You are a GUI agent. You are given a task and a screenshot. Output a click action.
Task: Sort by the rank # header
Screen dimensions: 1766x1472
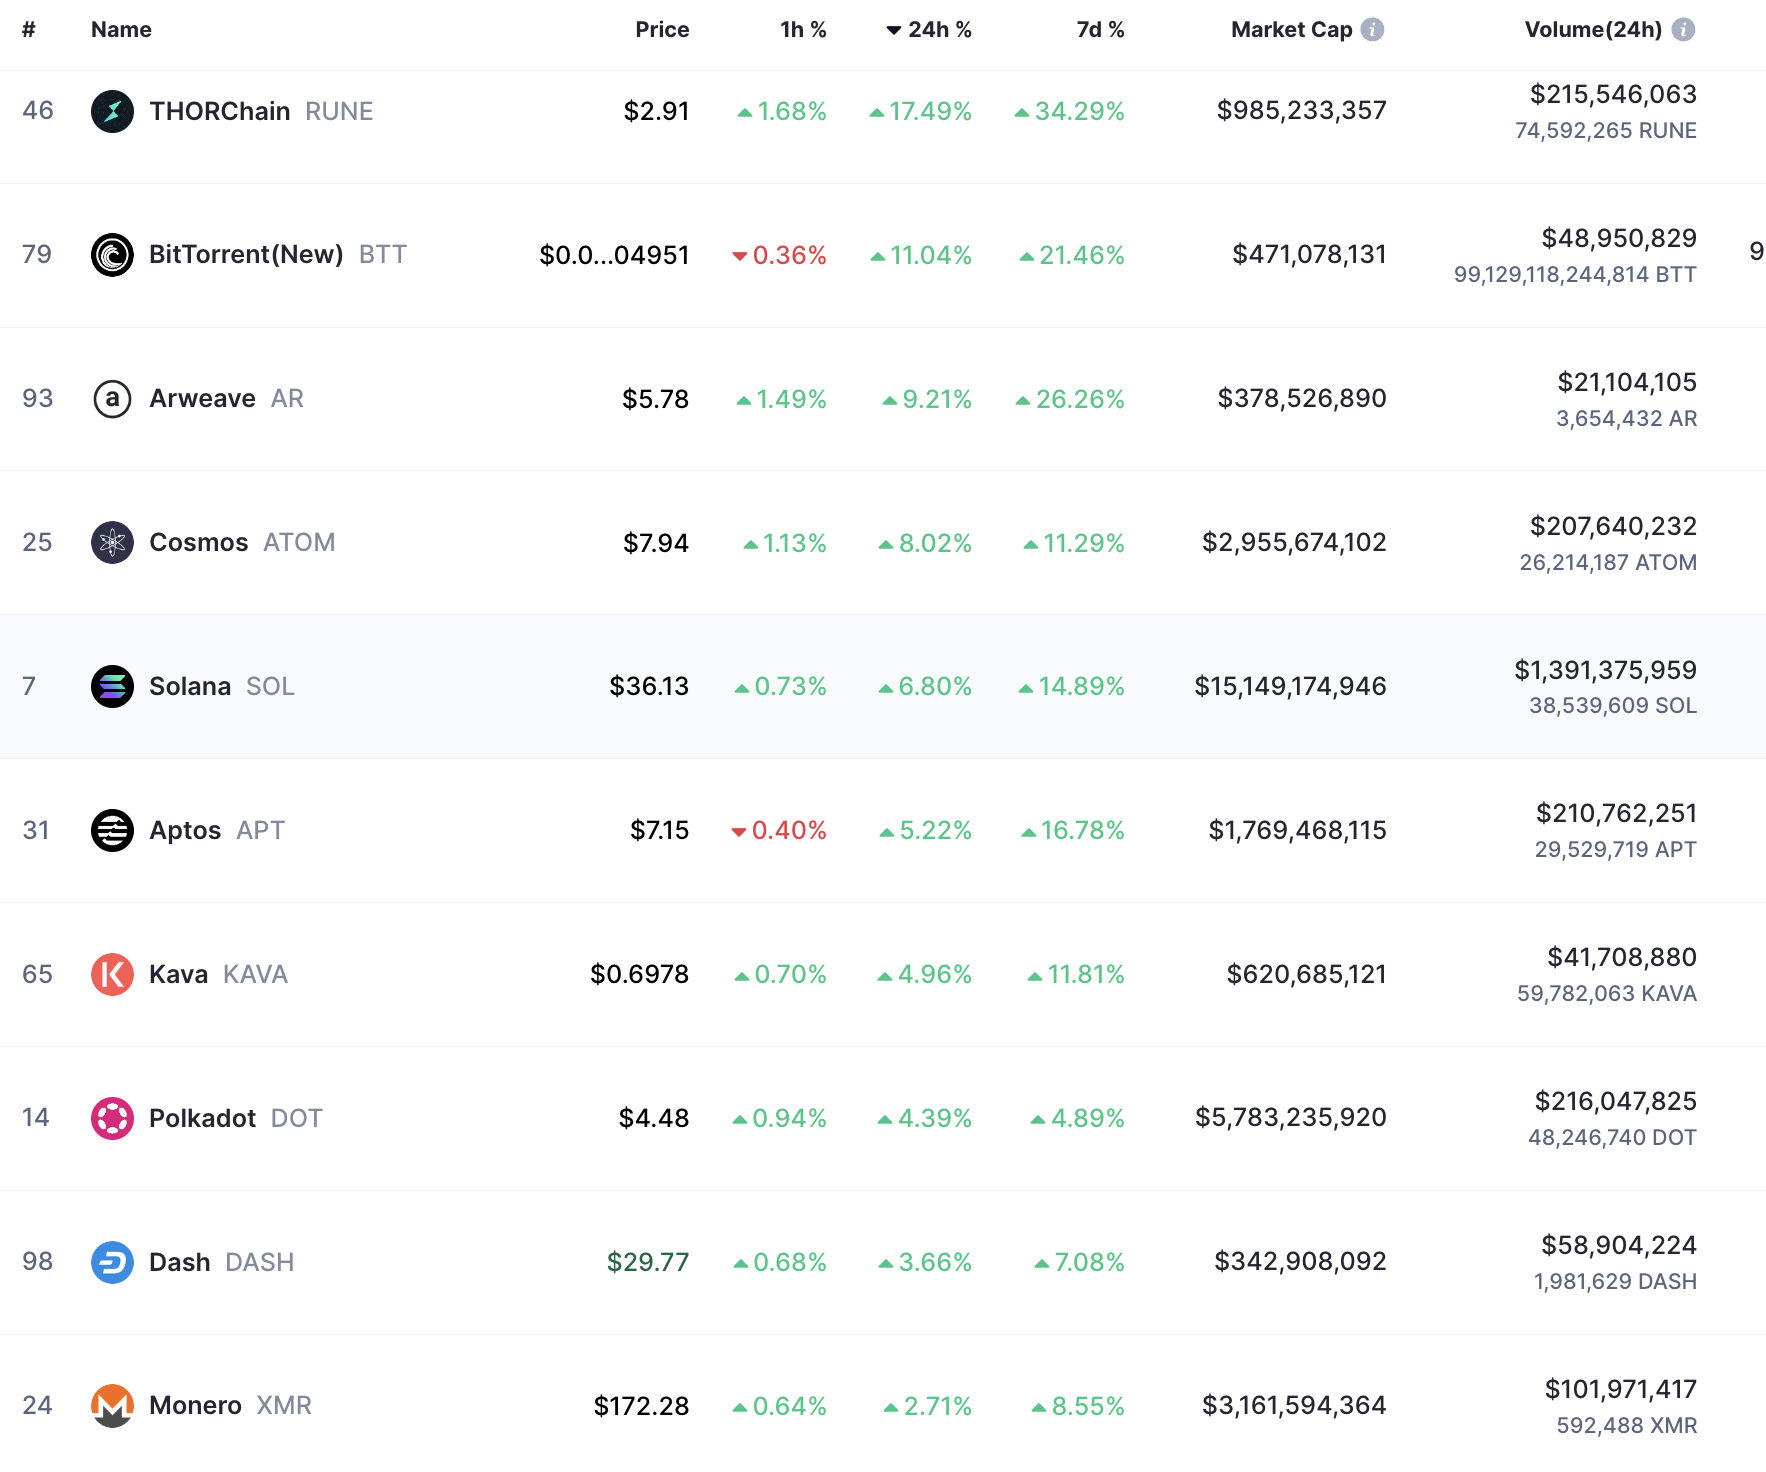29,30
